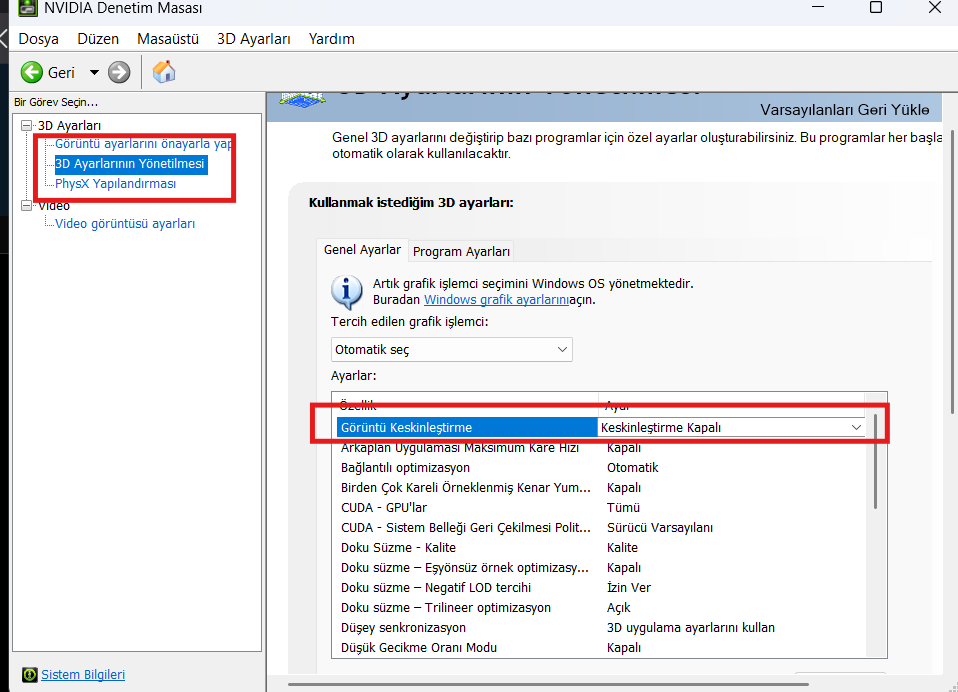Select Video görüntüsü ayarları tree item
The width and height of the screenshot is (958, 692).
tap(125, 224)
